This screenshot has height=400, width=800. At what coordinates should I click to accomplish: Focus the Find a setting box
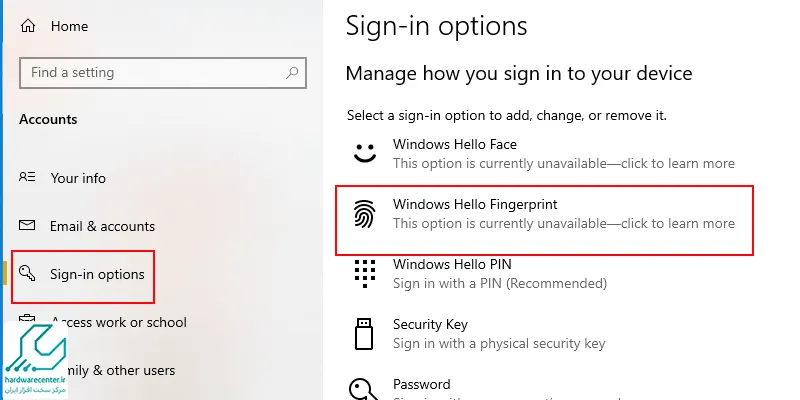(163, 73)
